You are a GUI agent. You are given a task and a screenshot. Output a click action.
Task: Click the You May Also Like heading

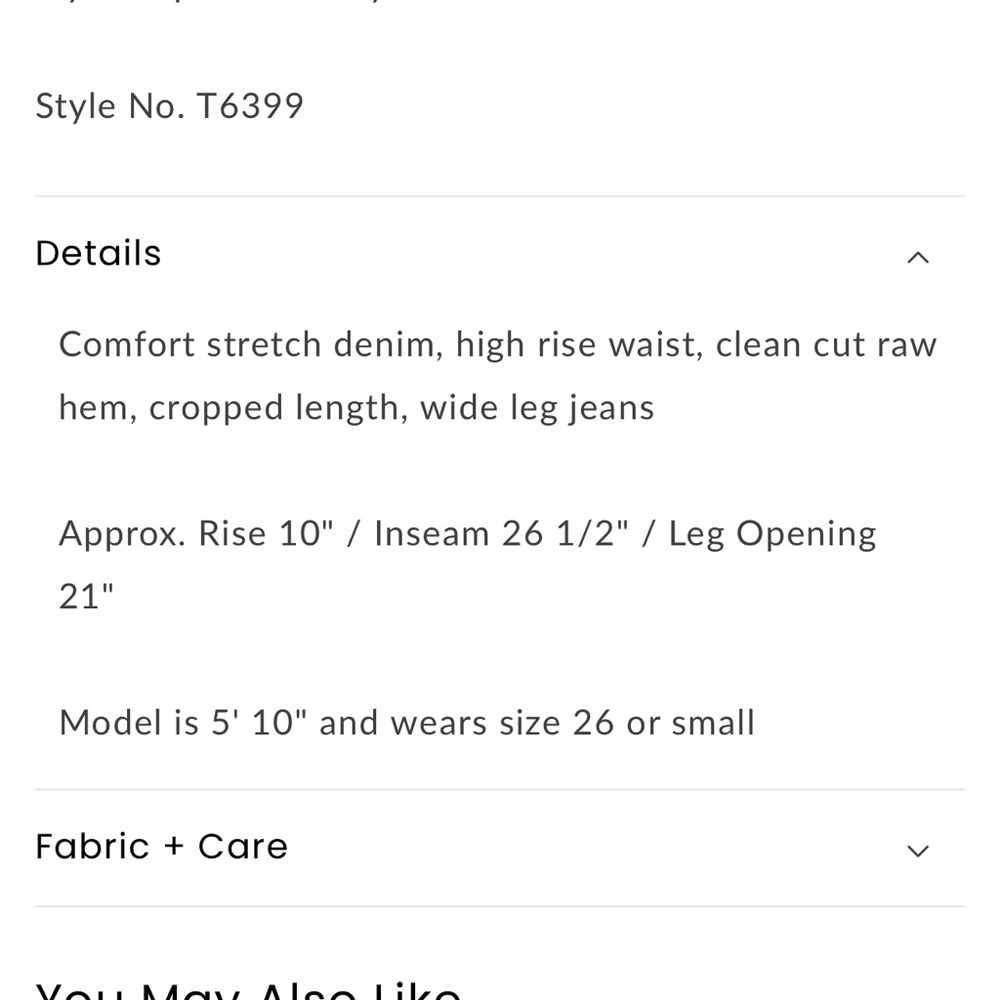248,991
